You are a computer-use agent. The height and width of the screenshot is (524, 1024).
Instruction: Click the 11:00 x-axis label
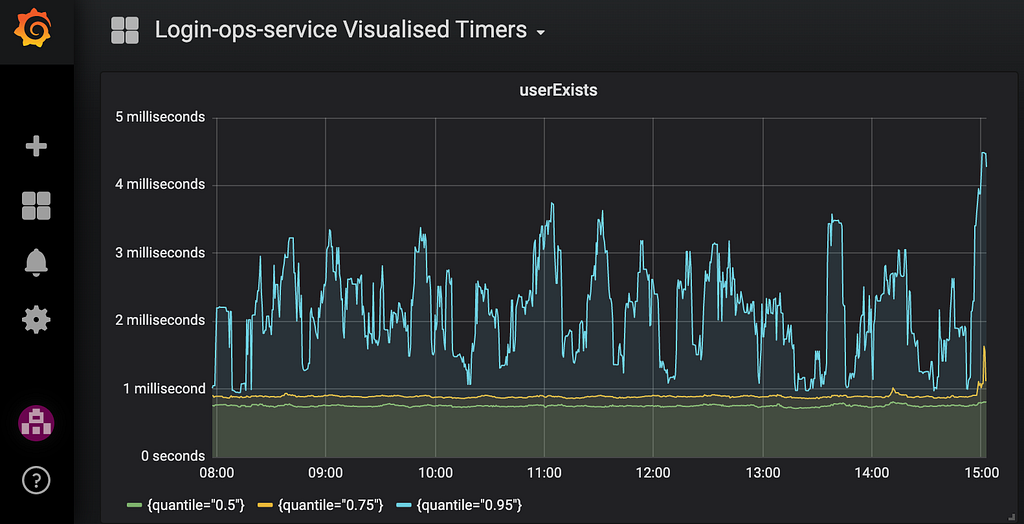point(544,472)
